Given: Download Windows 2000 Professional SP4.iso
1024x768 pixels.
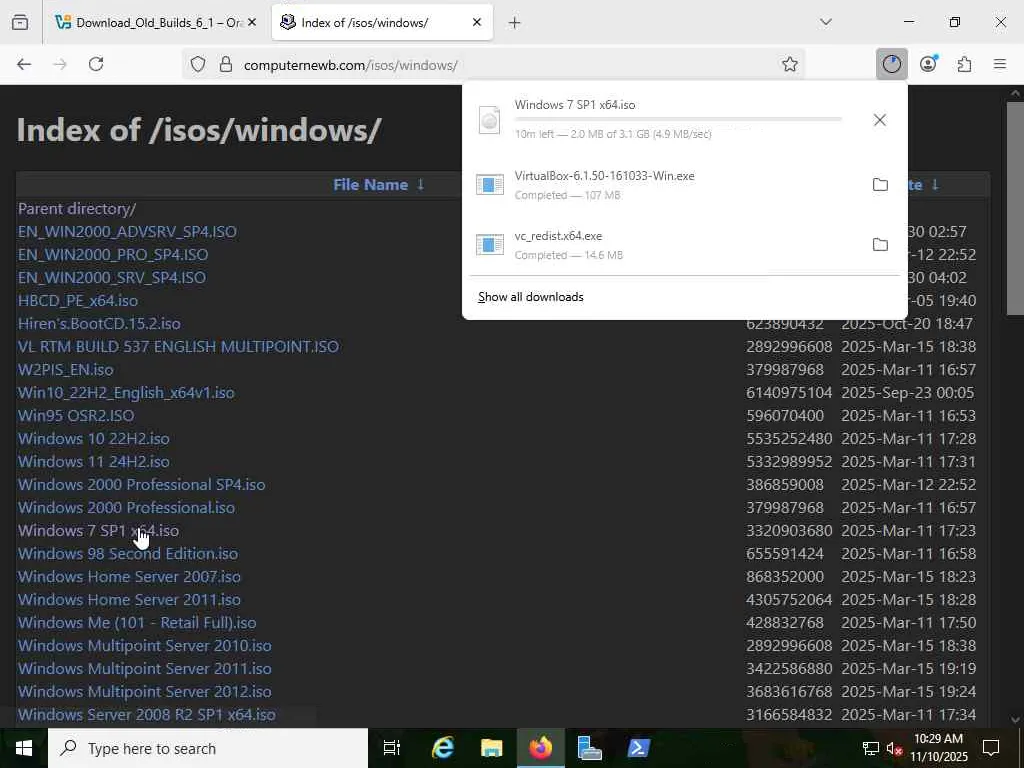Looking at the screenshot, I should [x=142, y=485].
